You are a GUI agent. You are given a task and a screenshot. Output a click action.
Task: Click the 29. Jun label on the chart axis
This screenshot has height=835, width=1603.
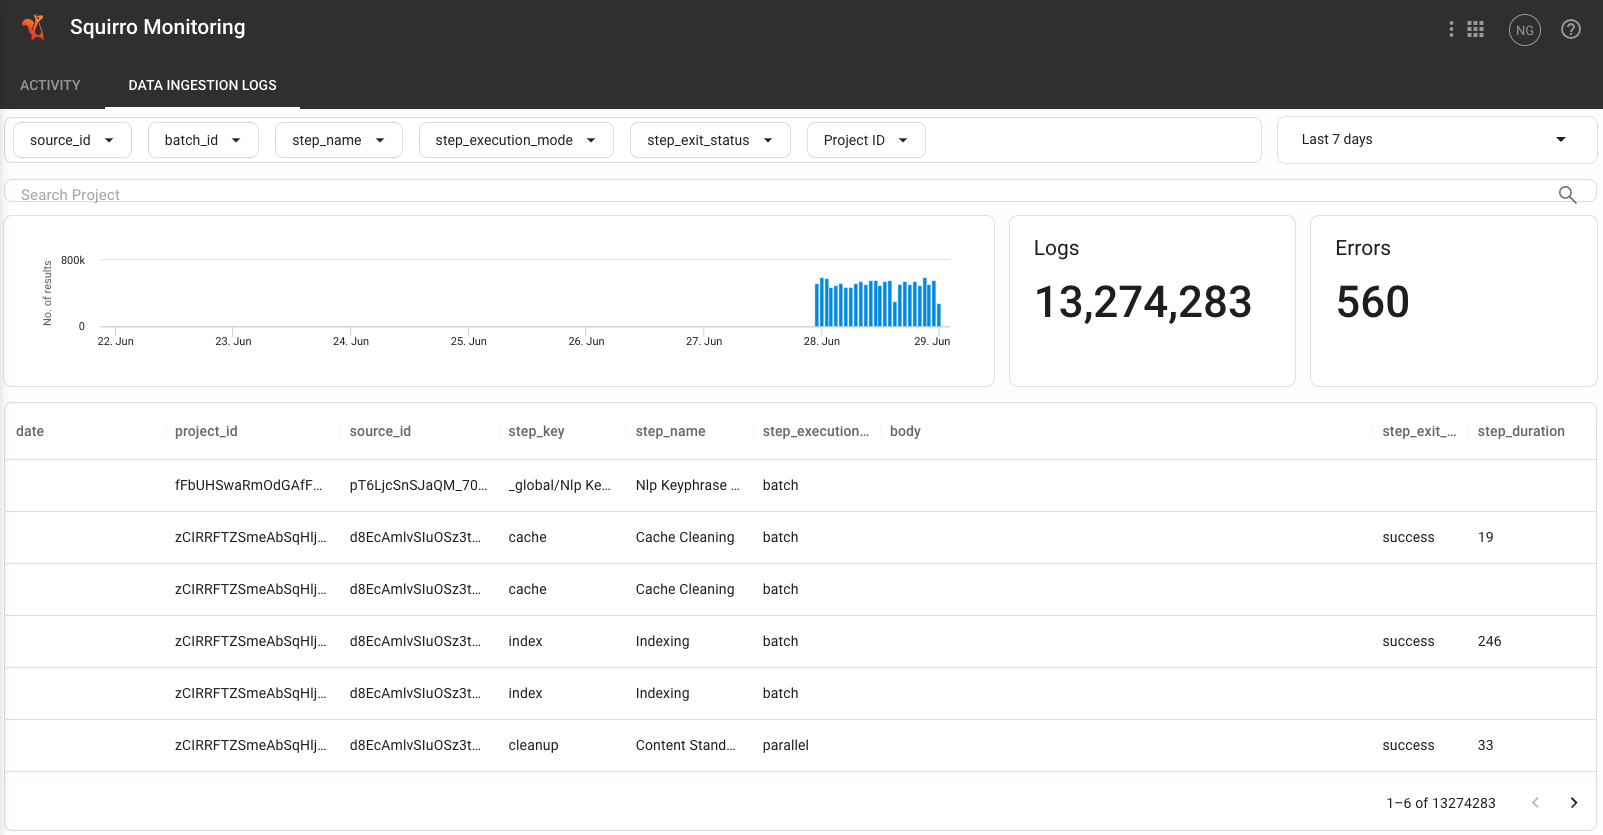click(x=932, y=341)
